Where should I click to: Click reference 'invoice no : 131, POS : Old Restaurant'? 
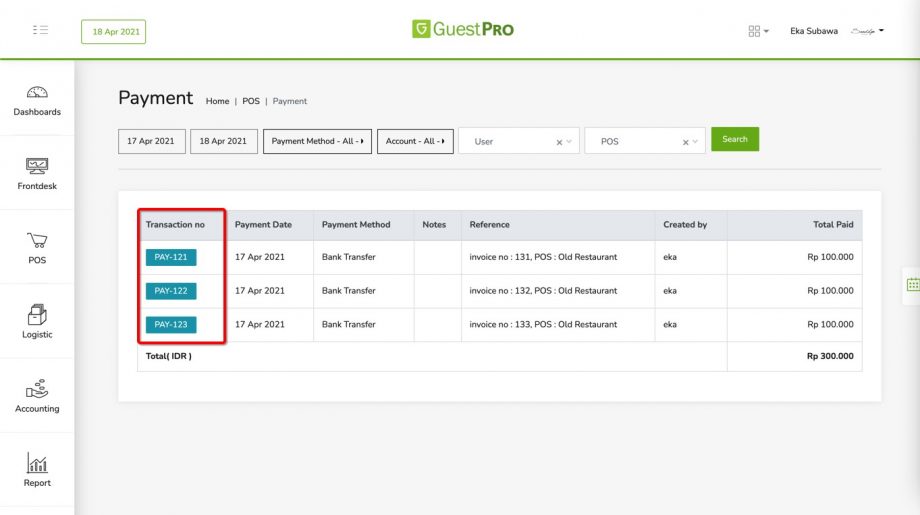543,257
